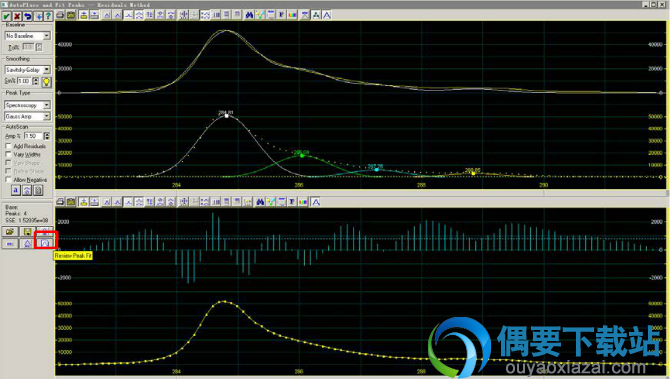
Task: Open help with the question mark icon
Action: pyautogui.click(x=48, y=16)
